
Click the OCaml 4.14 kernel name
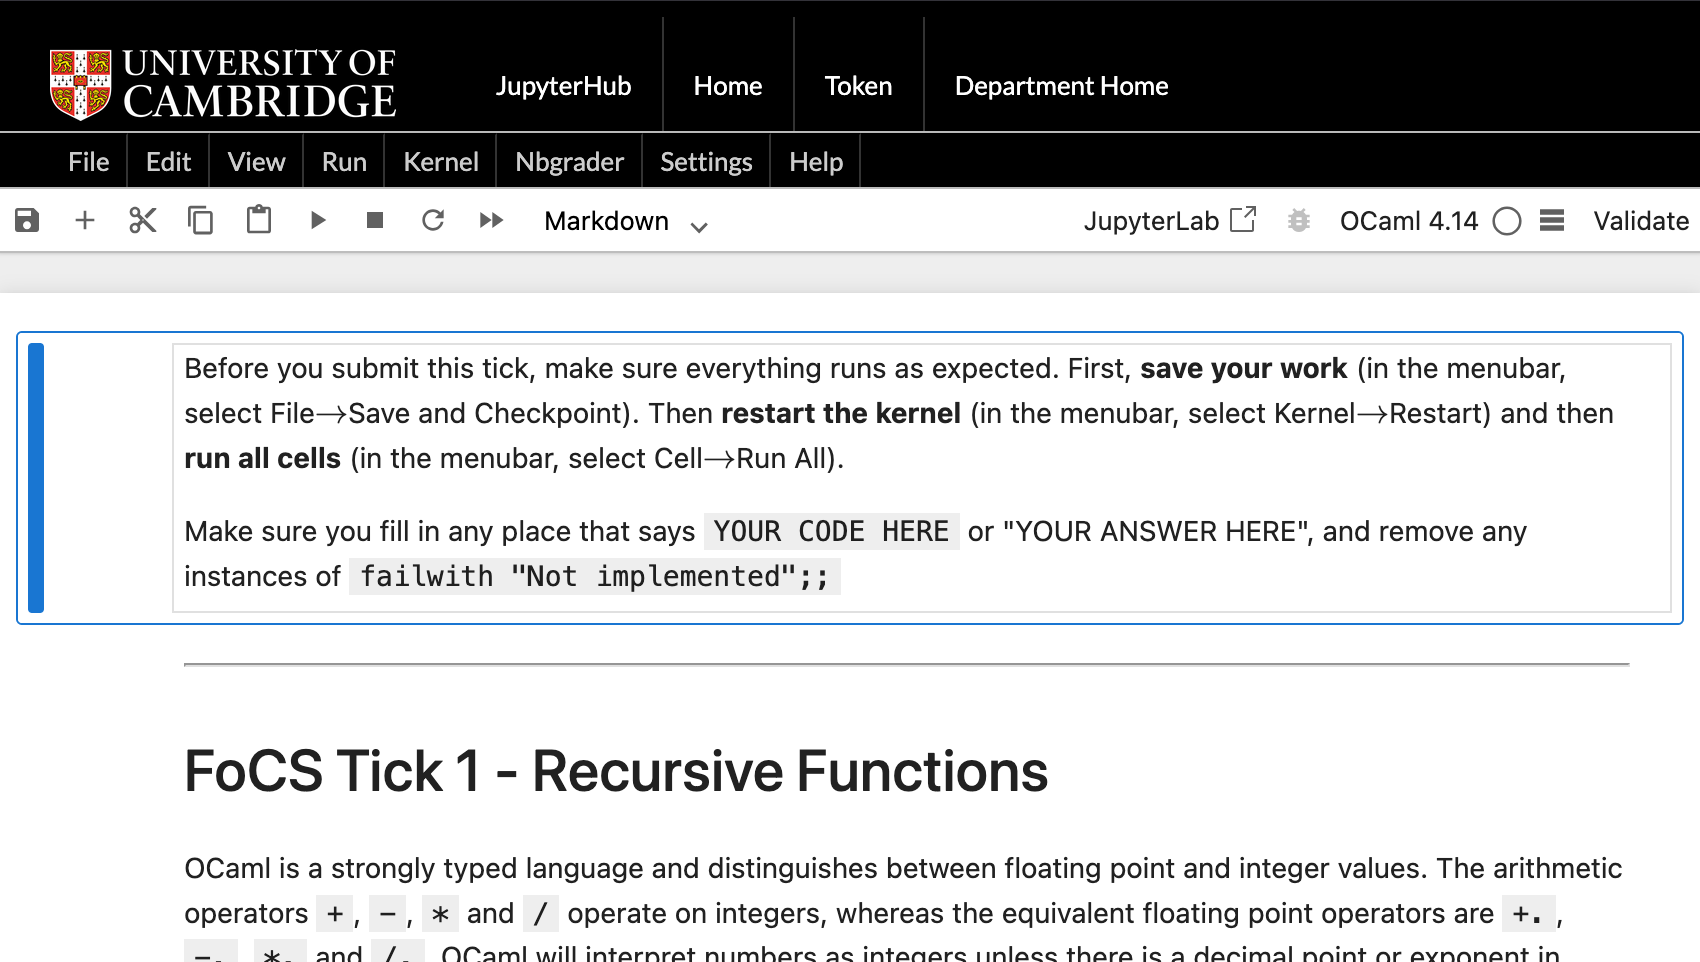click(1408, 221)
